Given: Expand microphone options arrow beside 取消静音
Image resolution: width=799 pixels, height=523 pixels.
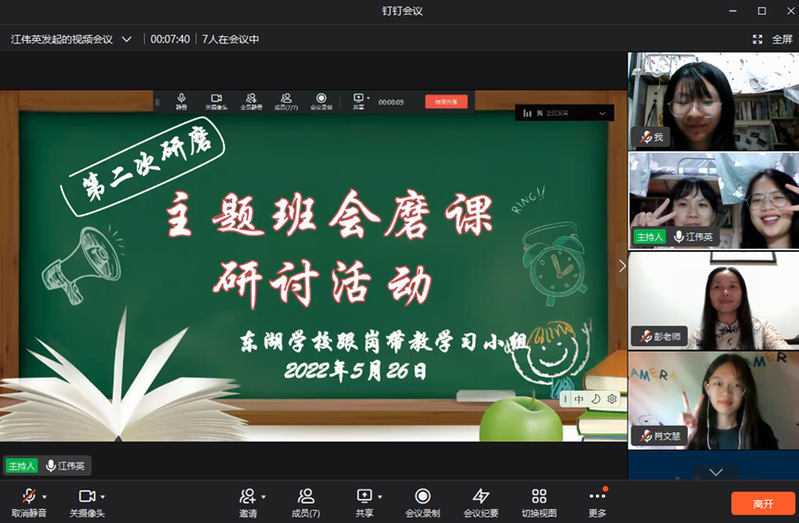Looking at the screenshot, I should point(44,497).
